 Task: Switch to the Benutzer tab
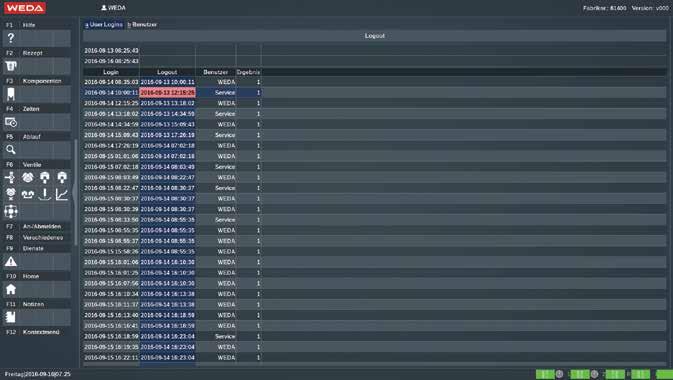pyautogui.click(x=142, y=24)
